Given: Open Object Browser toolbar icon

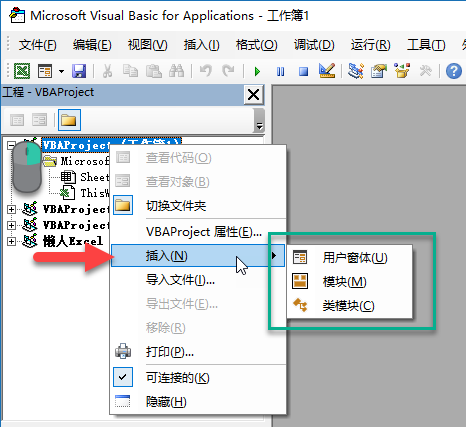Looking at the screenshot, I should (x=402, y=71).
